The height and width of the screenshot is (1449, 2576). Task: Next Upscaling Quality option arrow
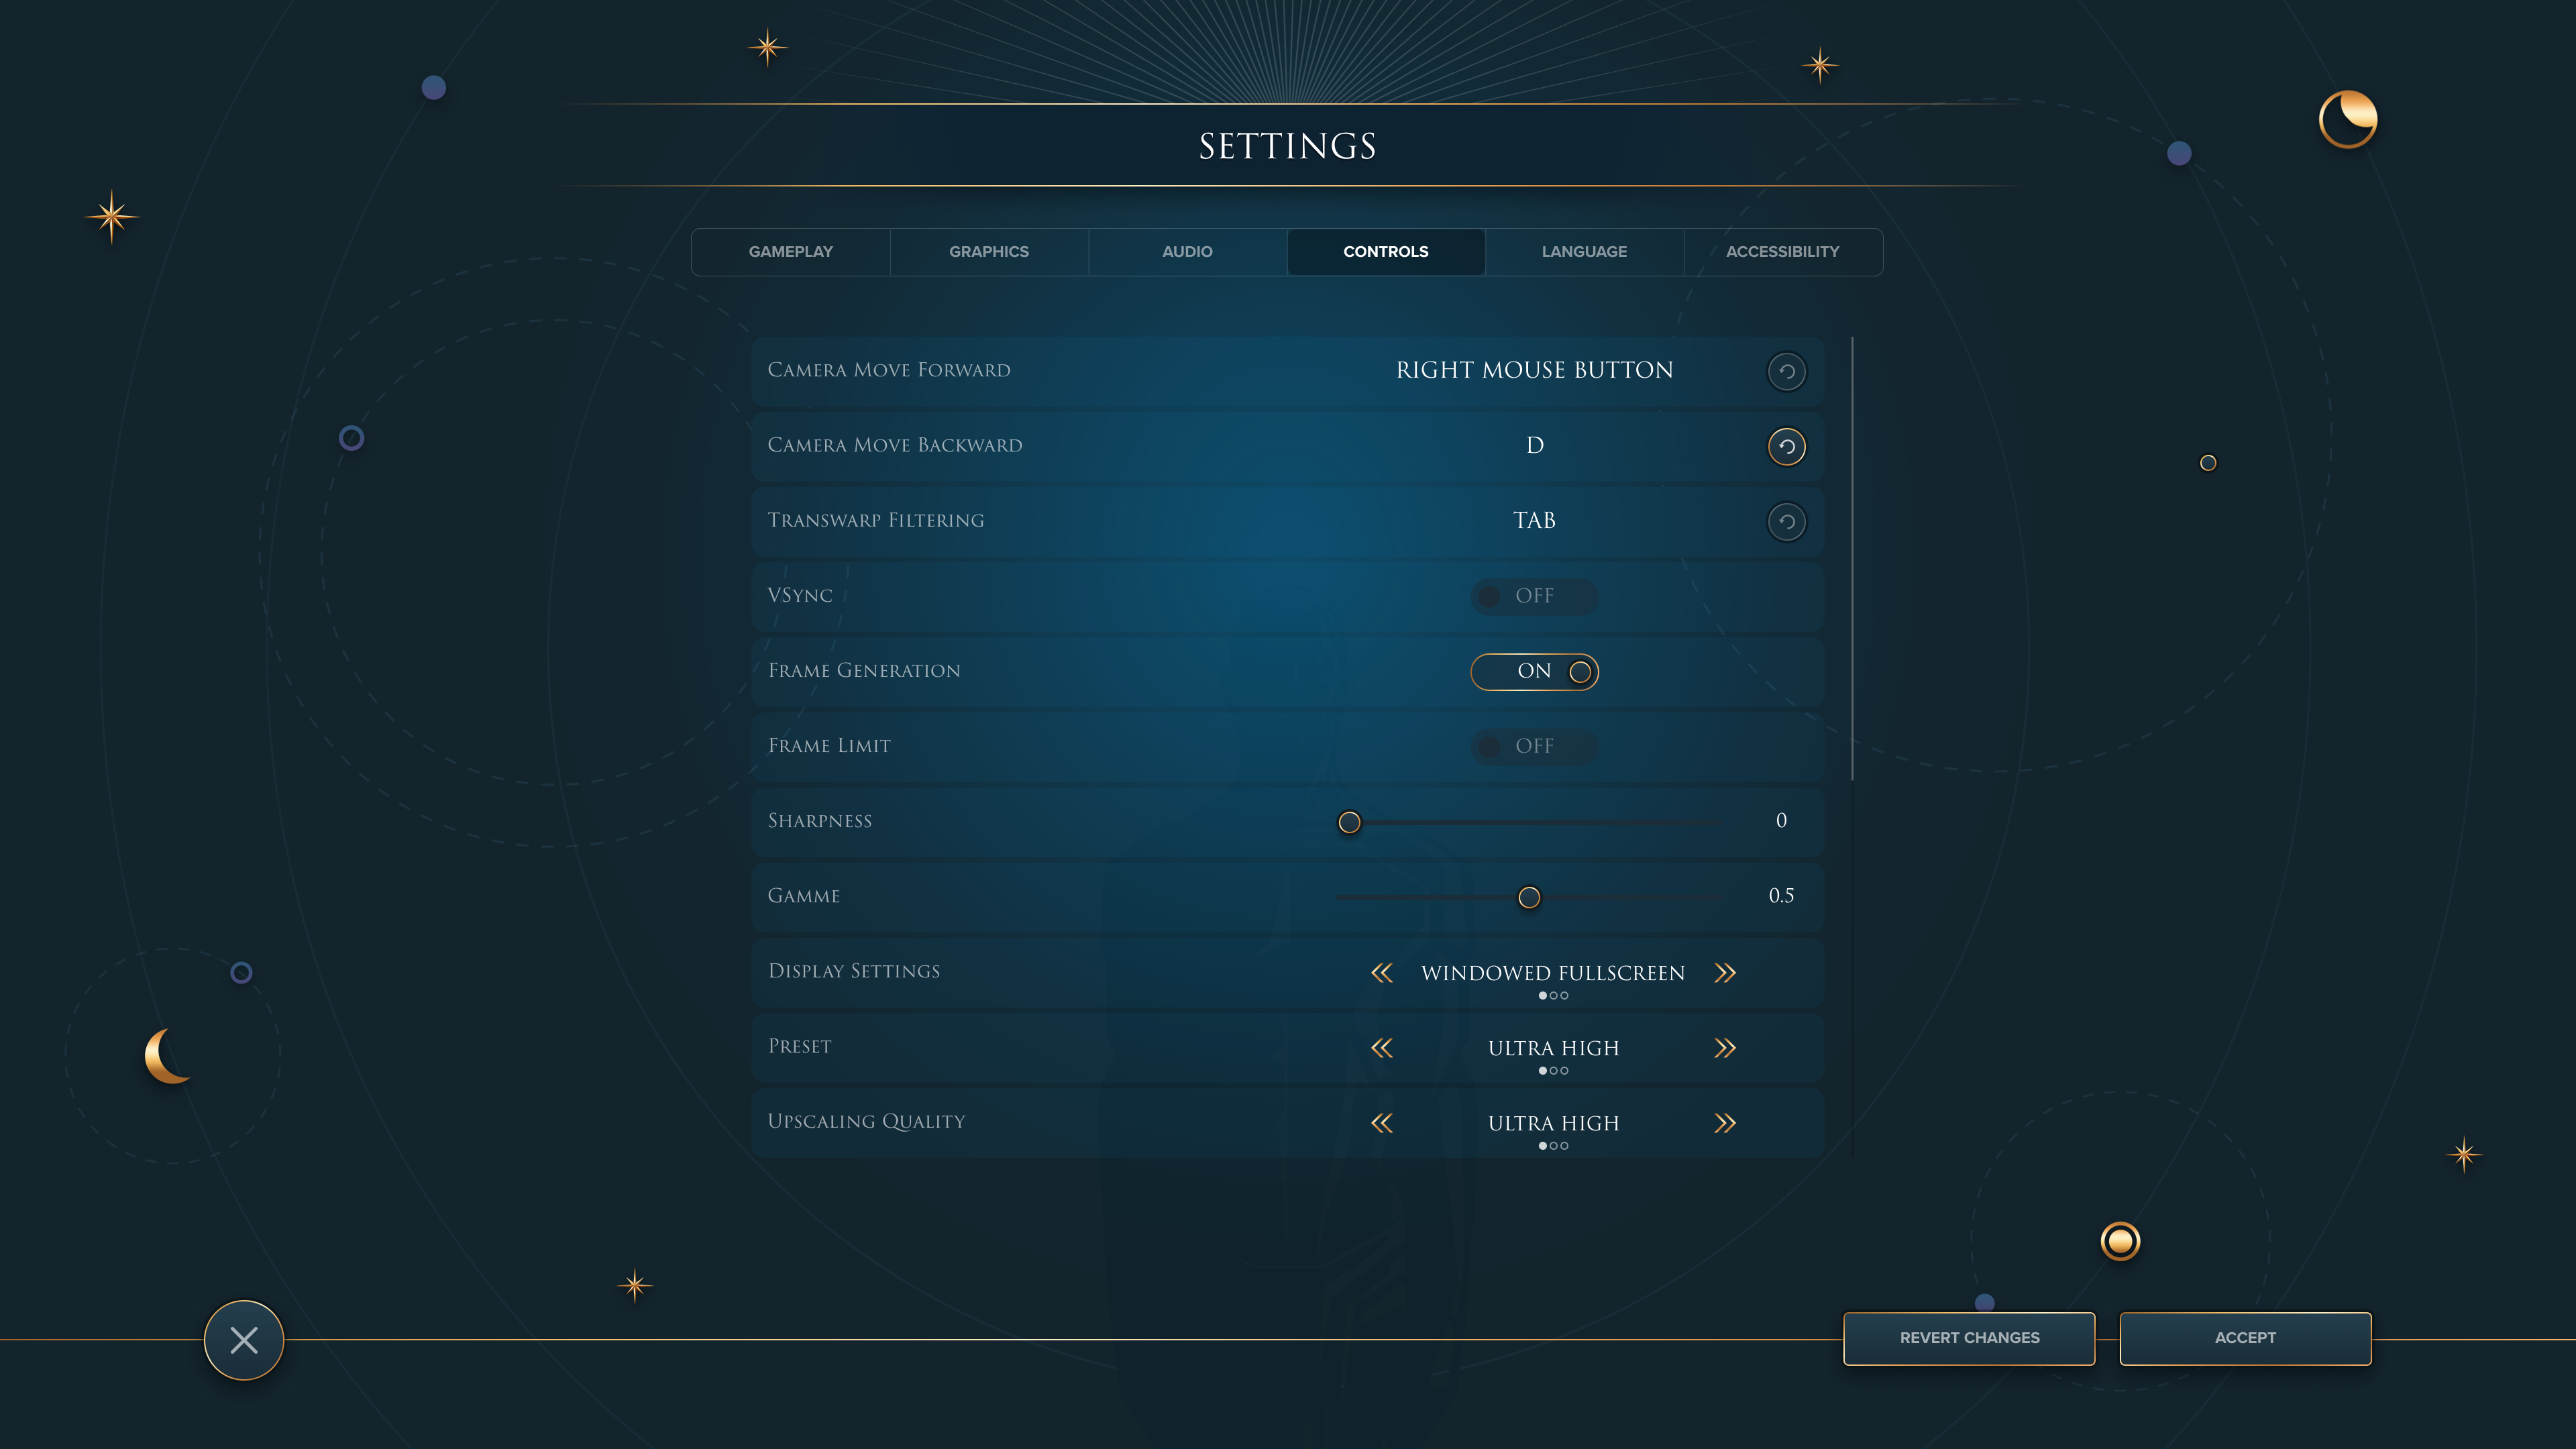(x=1725, y=1122)
